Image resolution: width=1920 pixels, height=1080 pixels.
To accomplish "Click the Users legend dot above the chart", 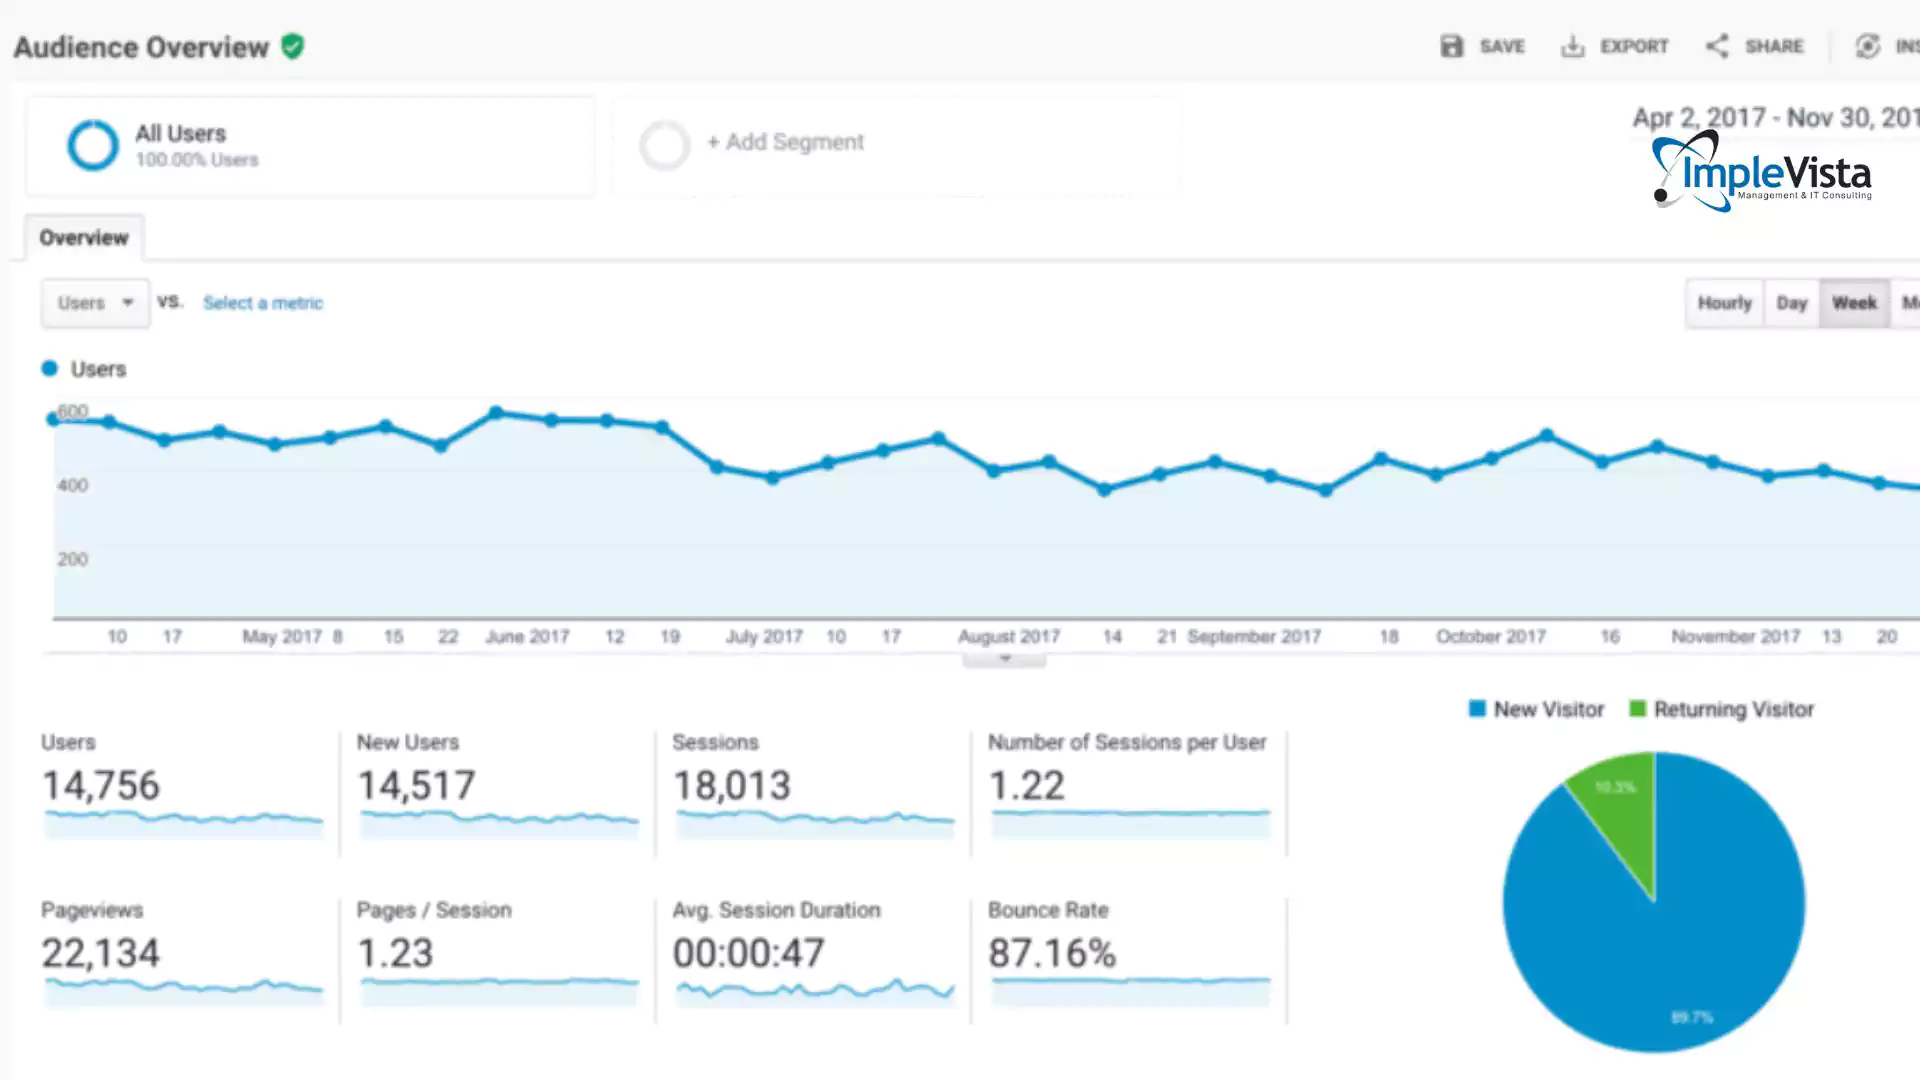I will pos(49,369).
